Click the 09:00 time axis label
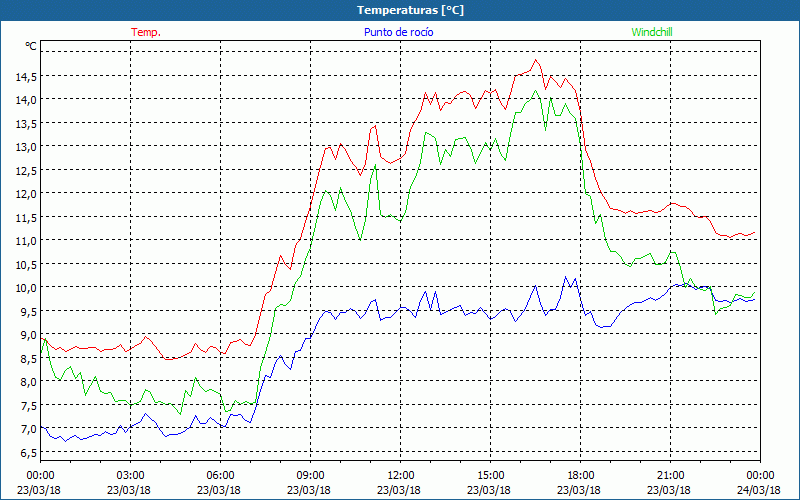 click(311, 475)
